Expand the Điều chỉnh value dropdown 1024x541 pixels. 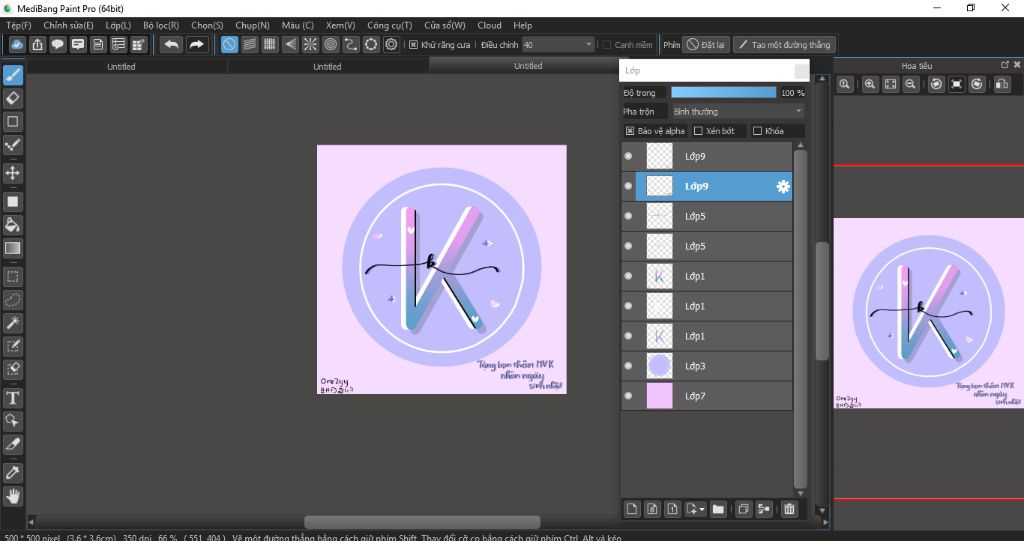(x=588, y=45)
